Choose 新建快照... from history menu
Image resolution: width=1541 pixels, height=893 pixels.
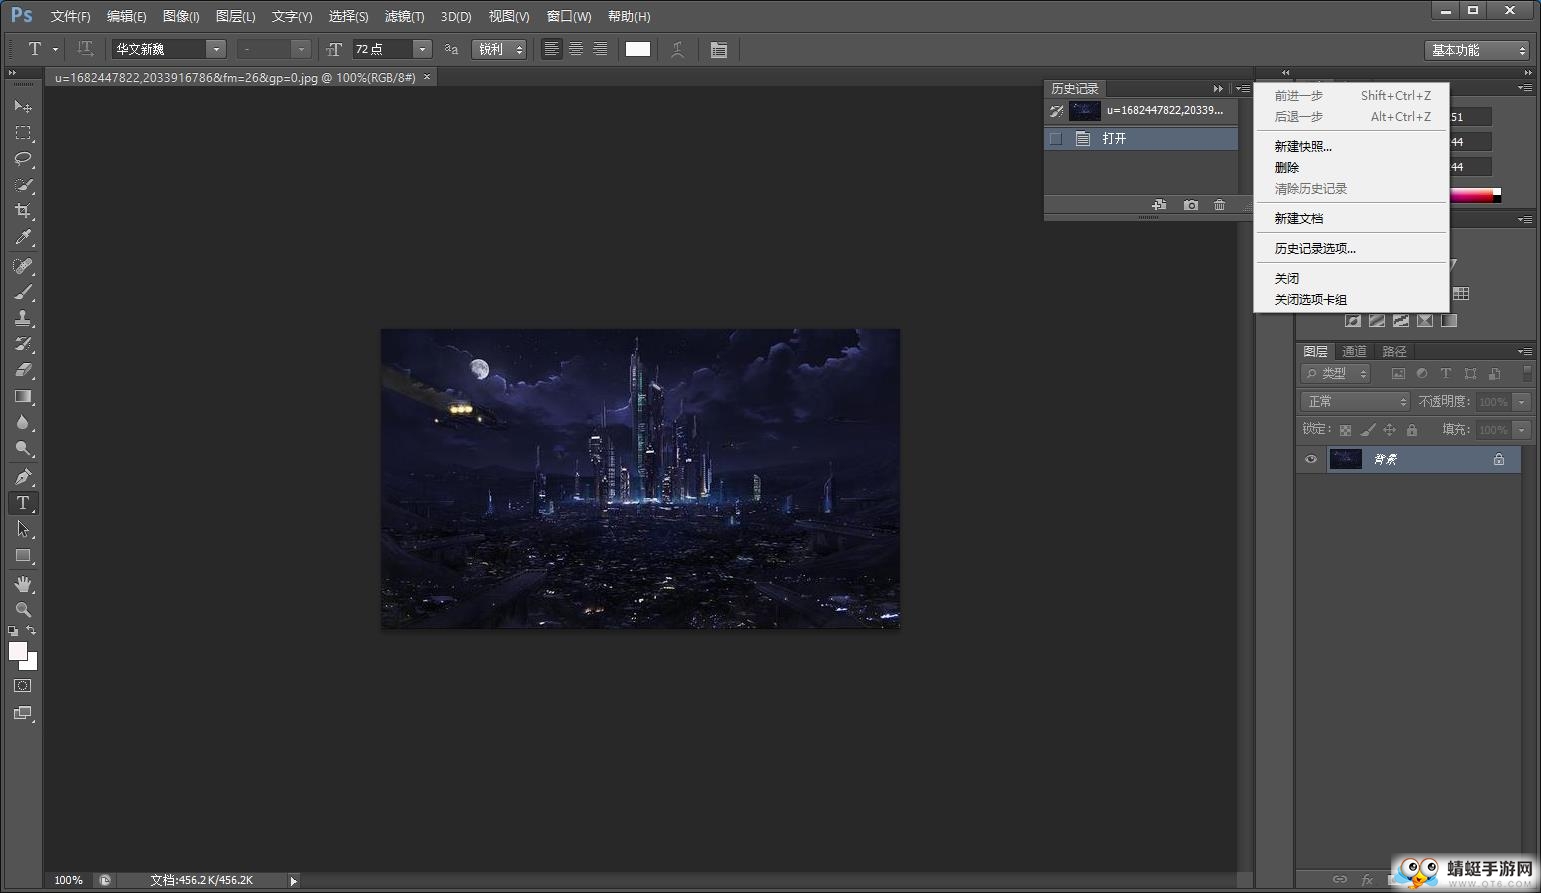1303,146
